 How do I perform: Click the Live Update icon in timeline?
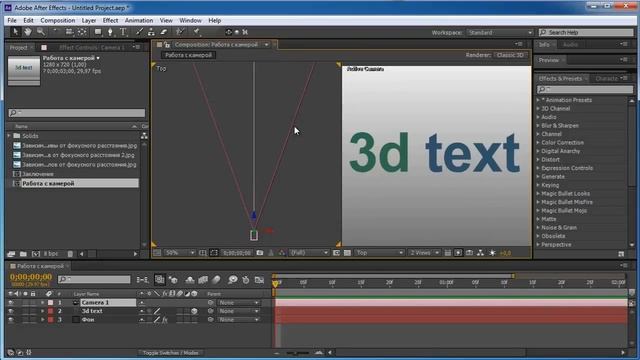click(x=160, y=280)
